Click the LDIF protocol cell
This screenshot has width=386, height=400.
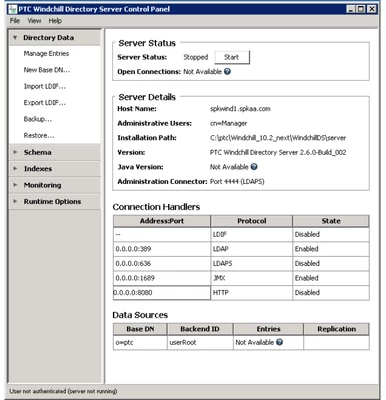coord(252,234)
